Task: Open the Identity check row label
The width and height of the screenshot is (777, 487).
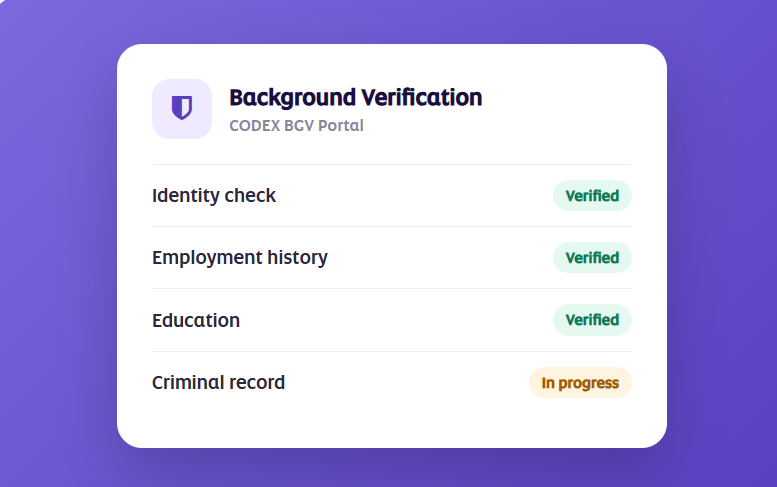Action: tap(214, 196)
